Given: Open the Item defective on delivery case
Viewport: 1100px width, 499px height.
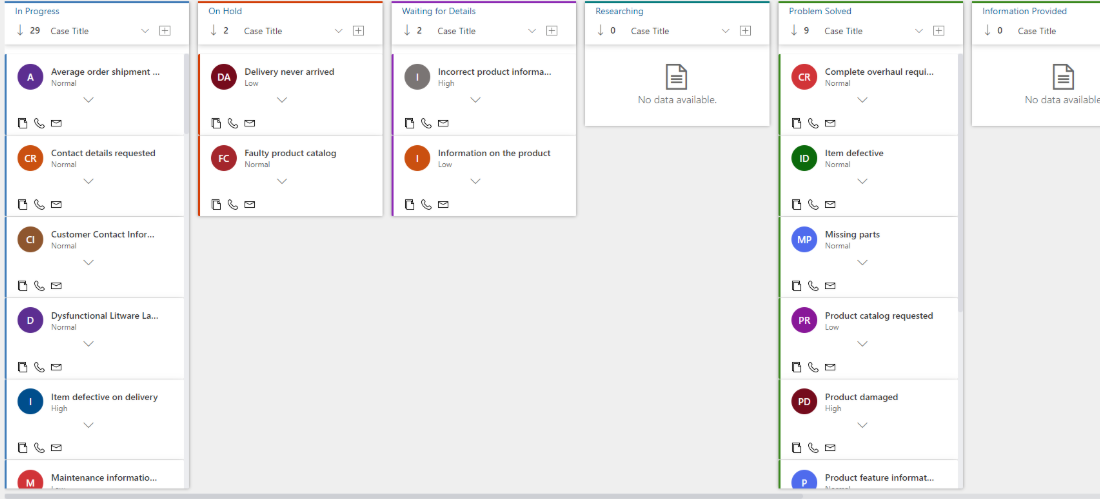Looking at the screenshot, I should (105, 397).
